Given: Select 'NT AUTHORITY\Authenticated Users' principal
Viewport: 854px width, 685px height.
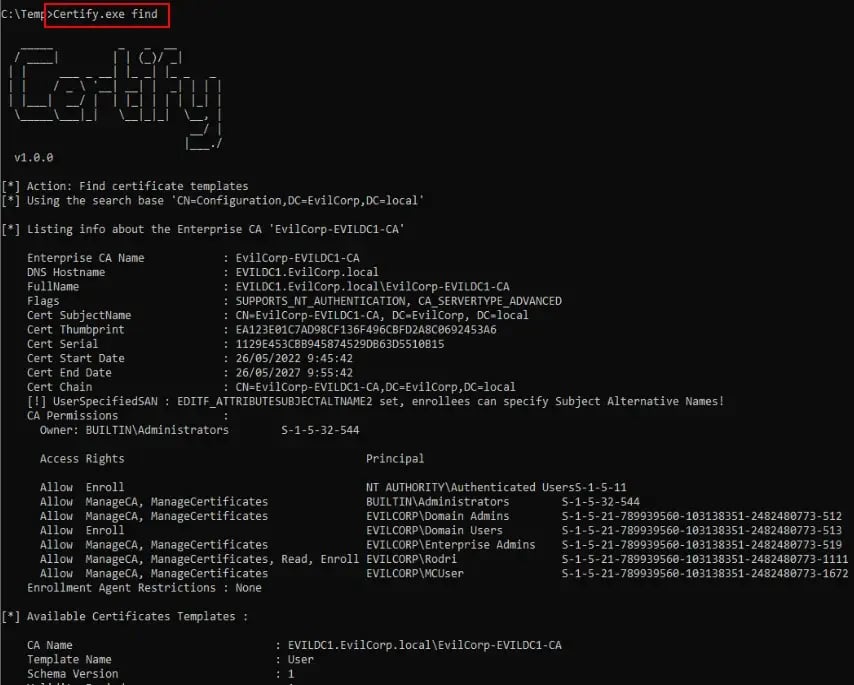Looking at the screenshot, I should tap(471, 487).
